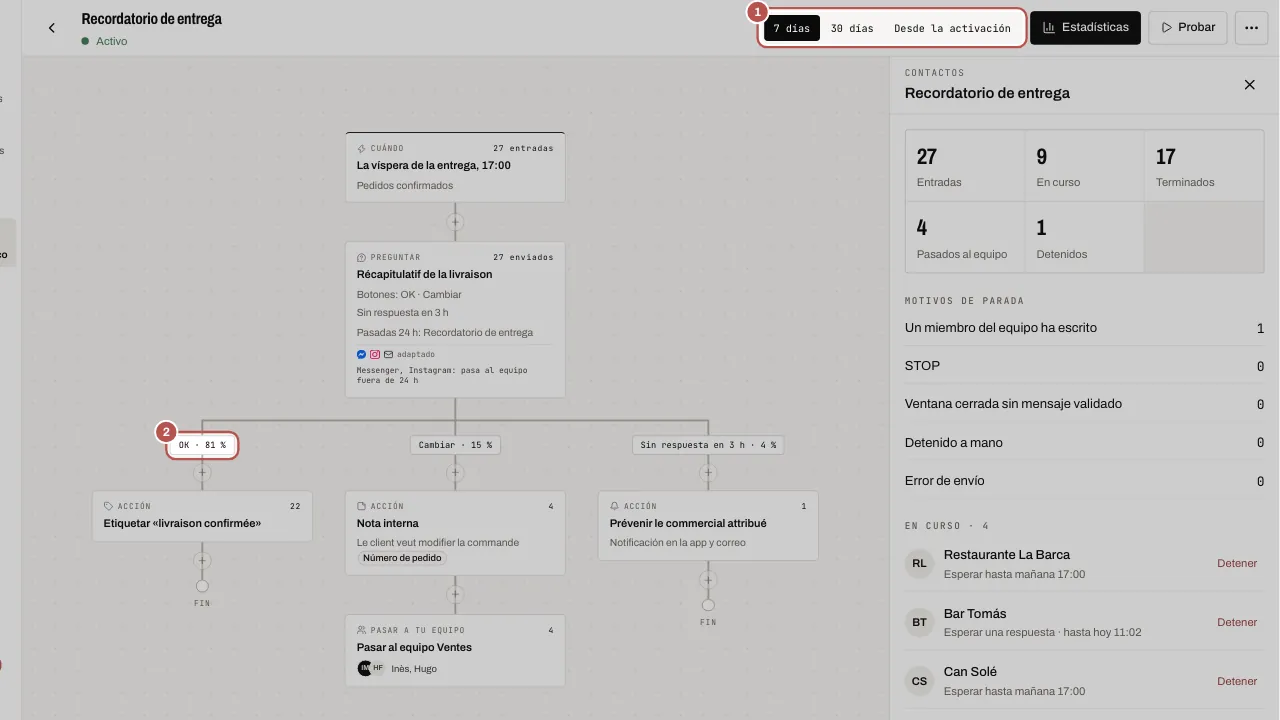1280x720 pixels.
Task: Go back with the left arrow icon
Action: tap(52, 28)
